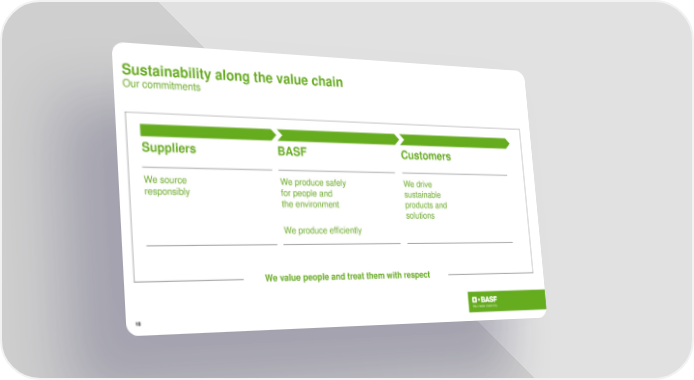Select the green arrow above BASF heading
Screen dimensions: 694x380
point(338,137)
